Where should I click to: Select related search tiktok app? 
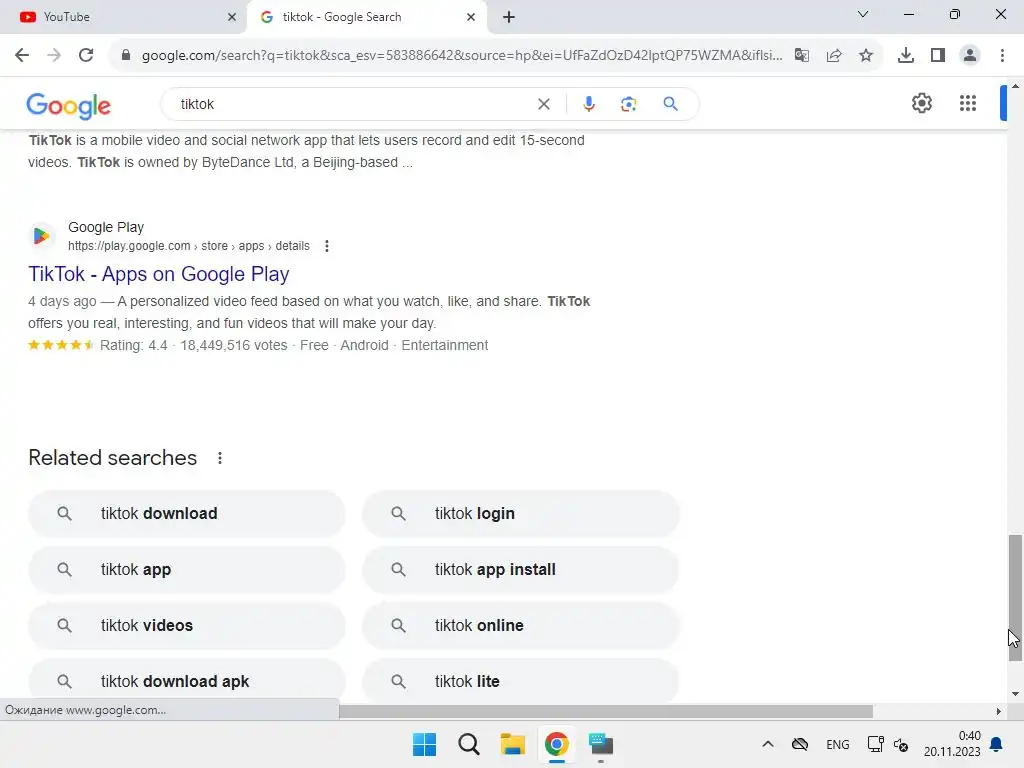pos(187,569)
